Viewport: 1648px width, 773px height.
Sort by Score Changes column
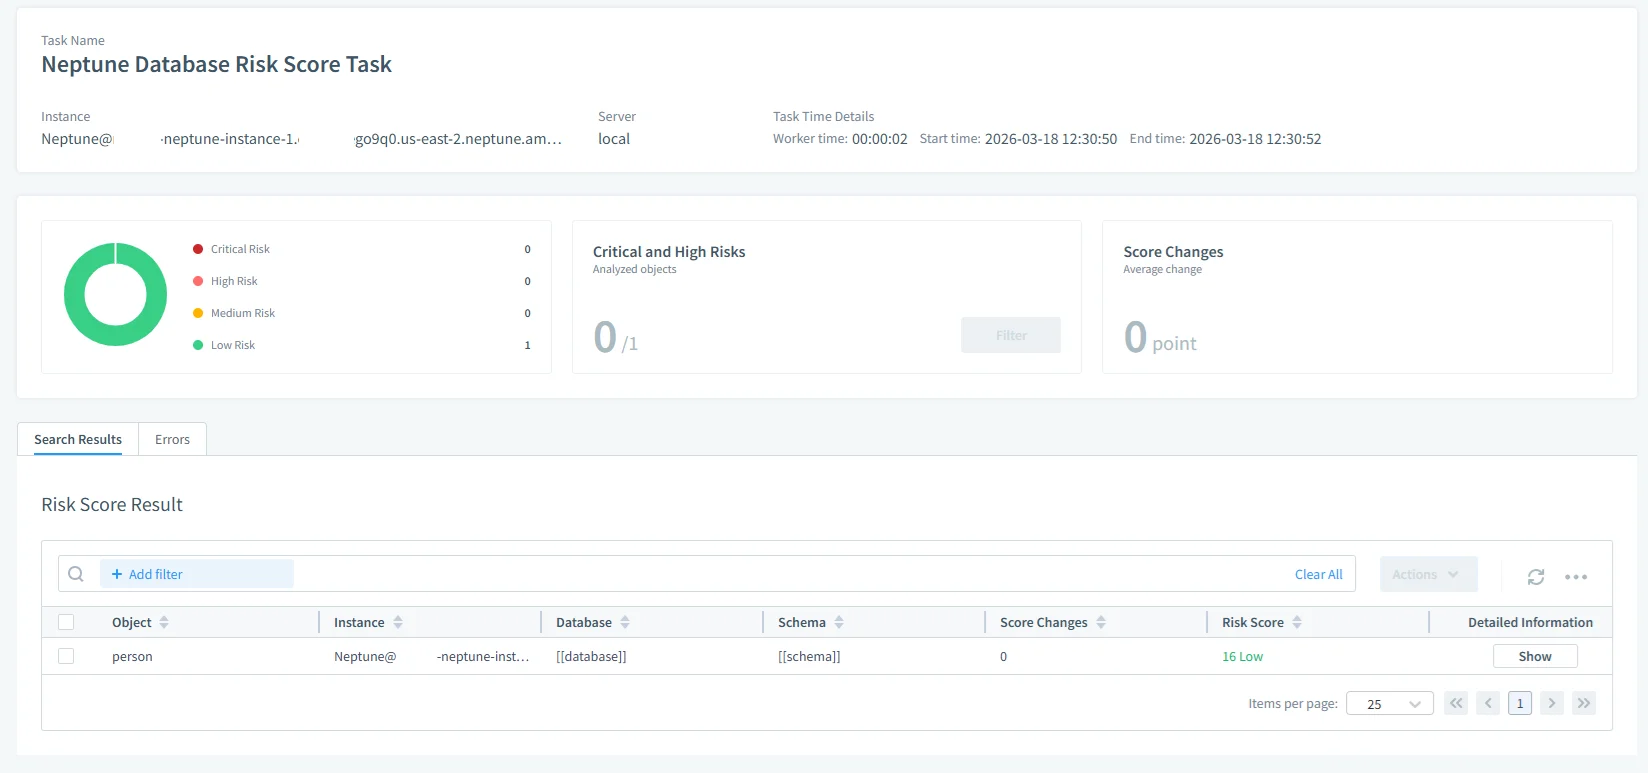pyautogui.click(x=1101, y=622)
